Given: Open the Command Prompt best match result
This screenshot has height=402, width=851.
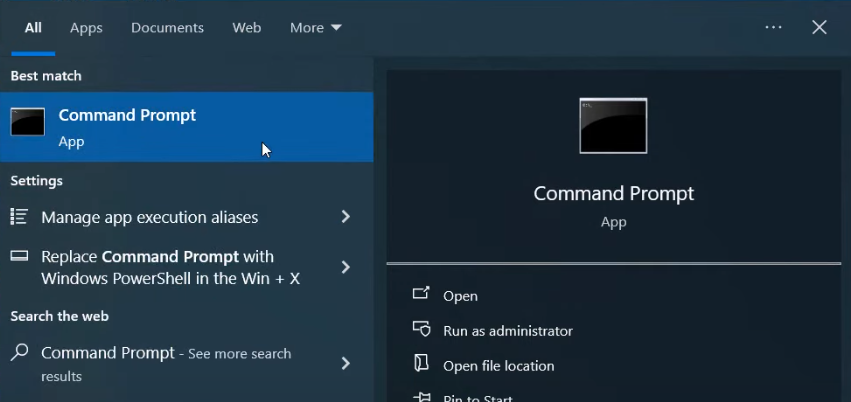Looking at the screenshot, I should 187,127.
